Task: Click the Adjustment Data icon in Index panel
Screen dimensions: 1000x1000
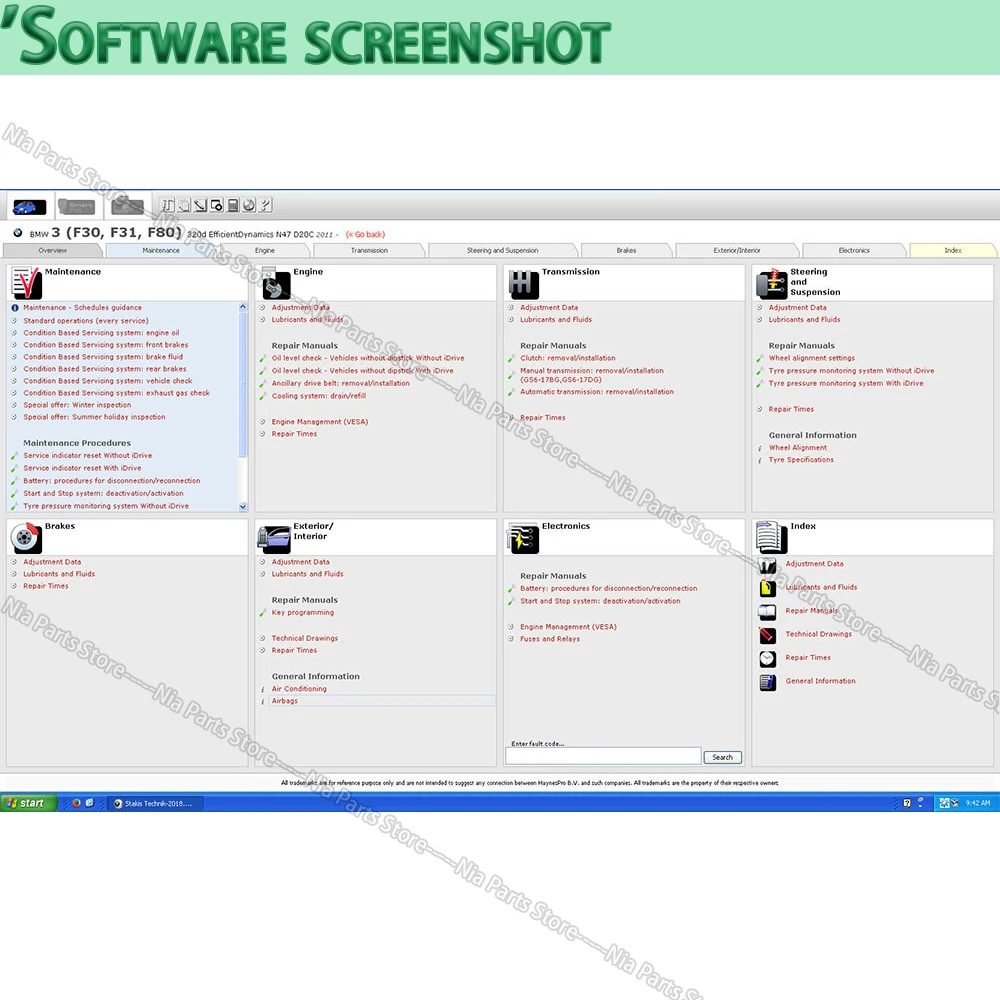Action: [768, 564]
